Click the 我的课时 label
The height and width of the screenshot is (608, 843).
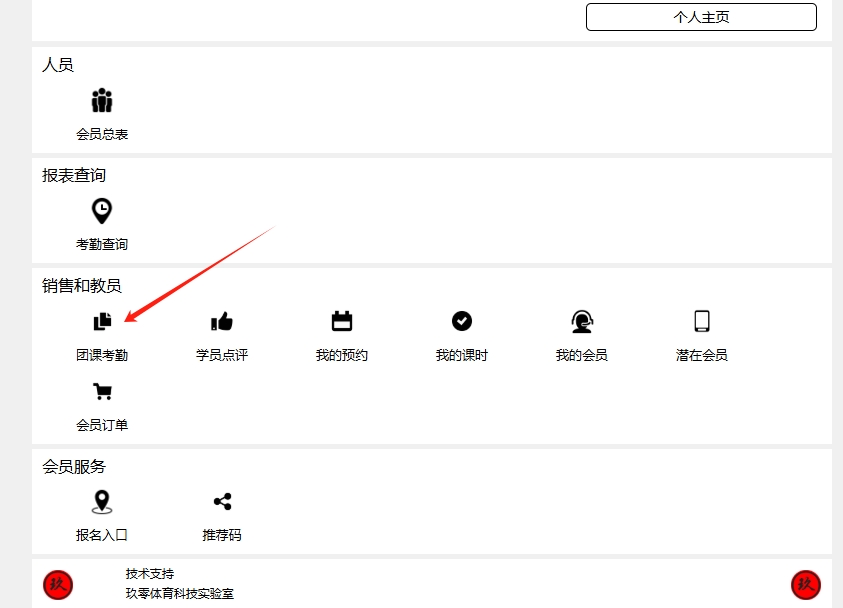(x=462, y=355)
